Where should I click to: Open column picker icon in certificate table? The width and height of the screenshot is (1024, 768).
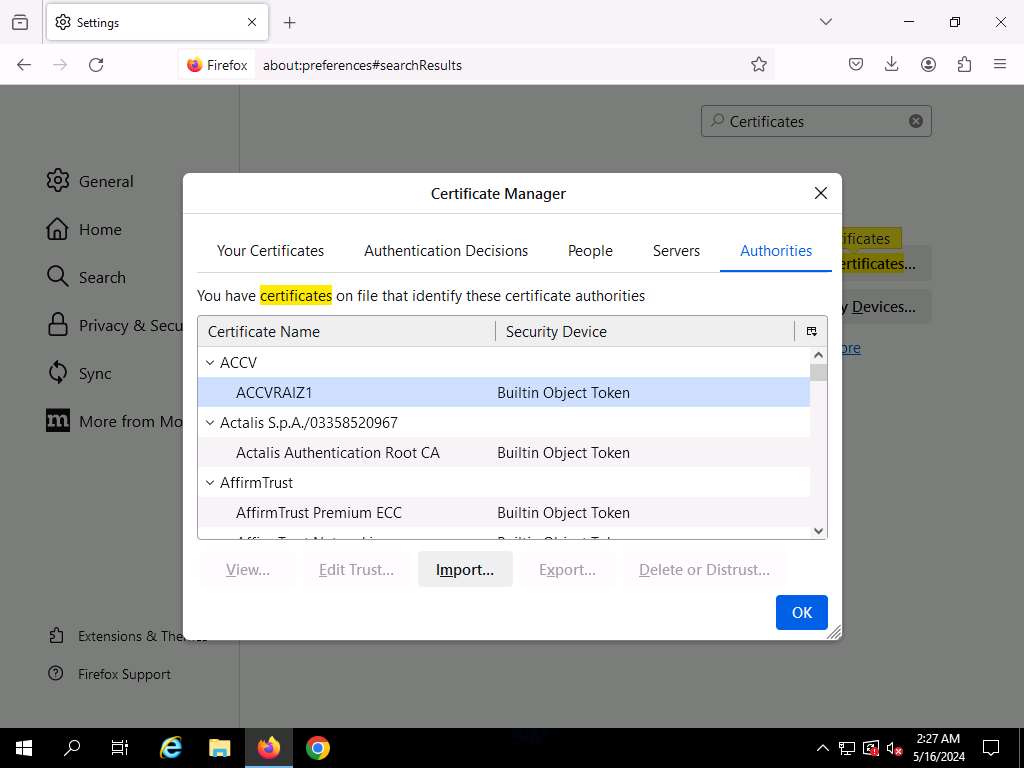coord(811,332)
